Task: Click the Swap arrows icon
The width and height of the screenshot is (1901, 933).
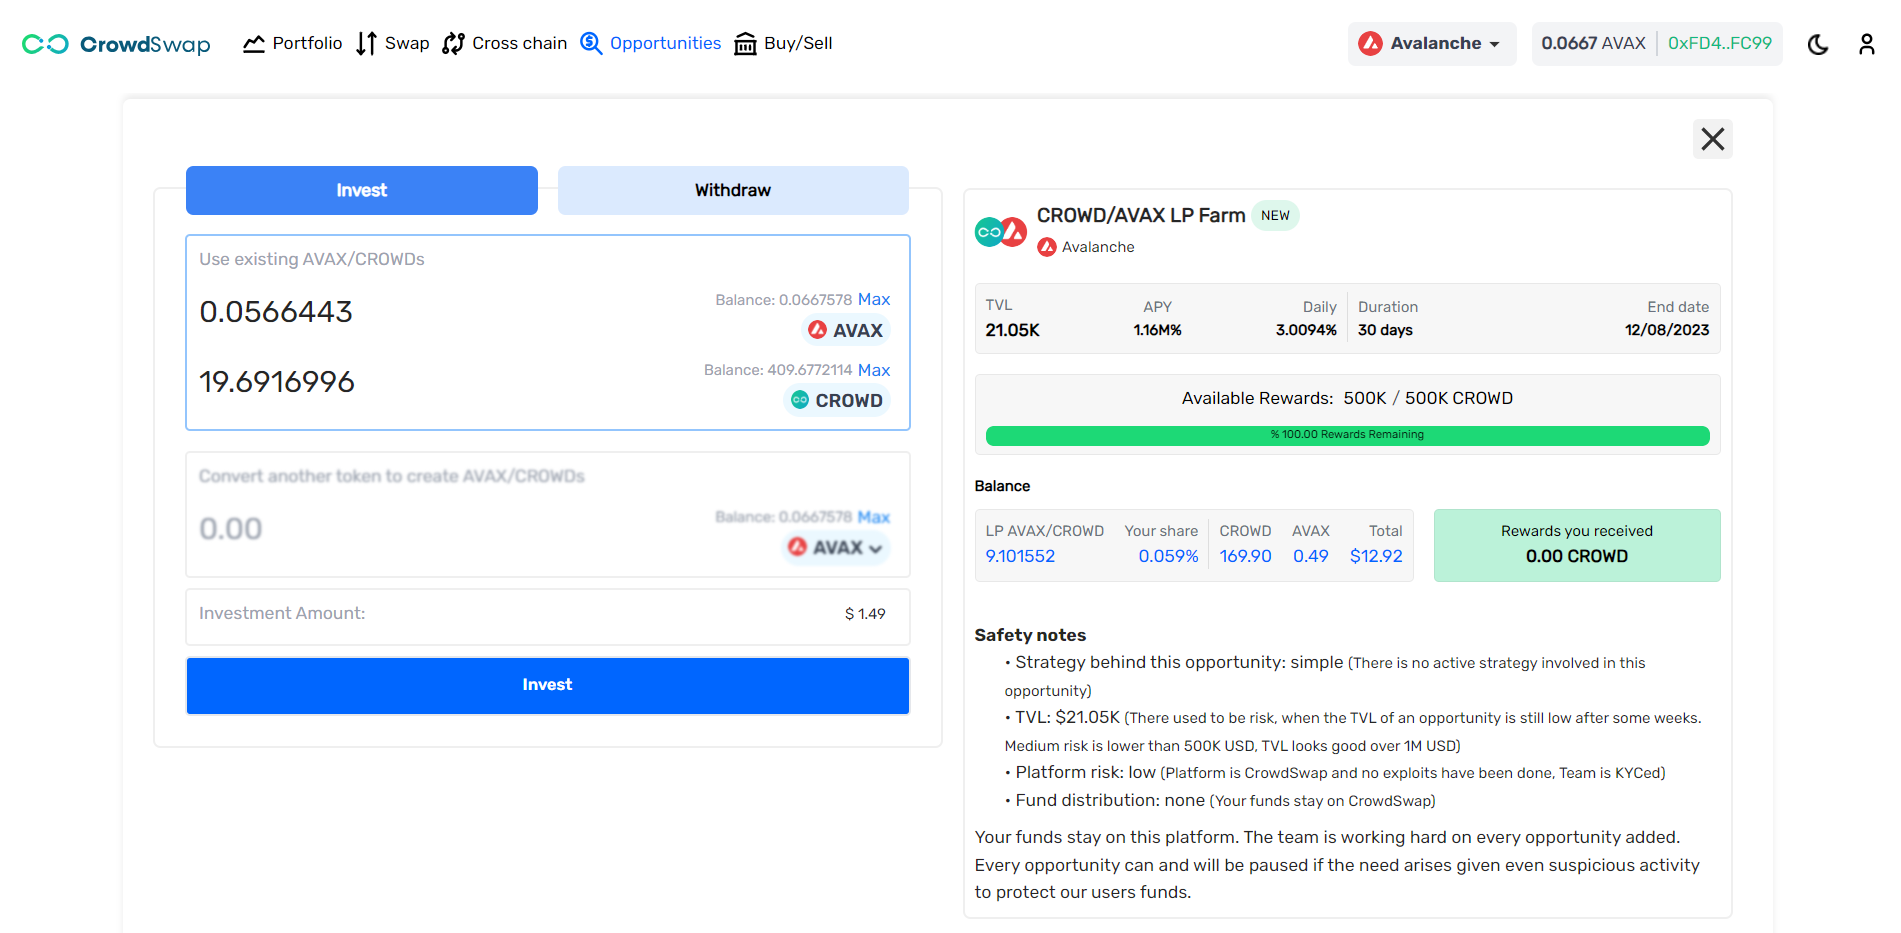Action: click(x=366, y=44)
